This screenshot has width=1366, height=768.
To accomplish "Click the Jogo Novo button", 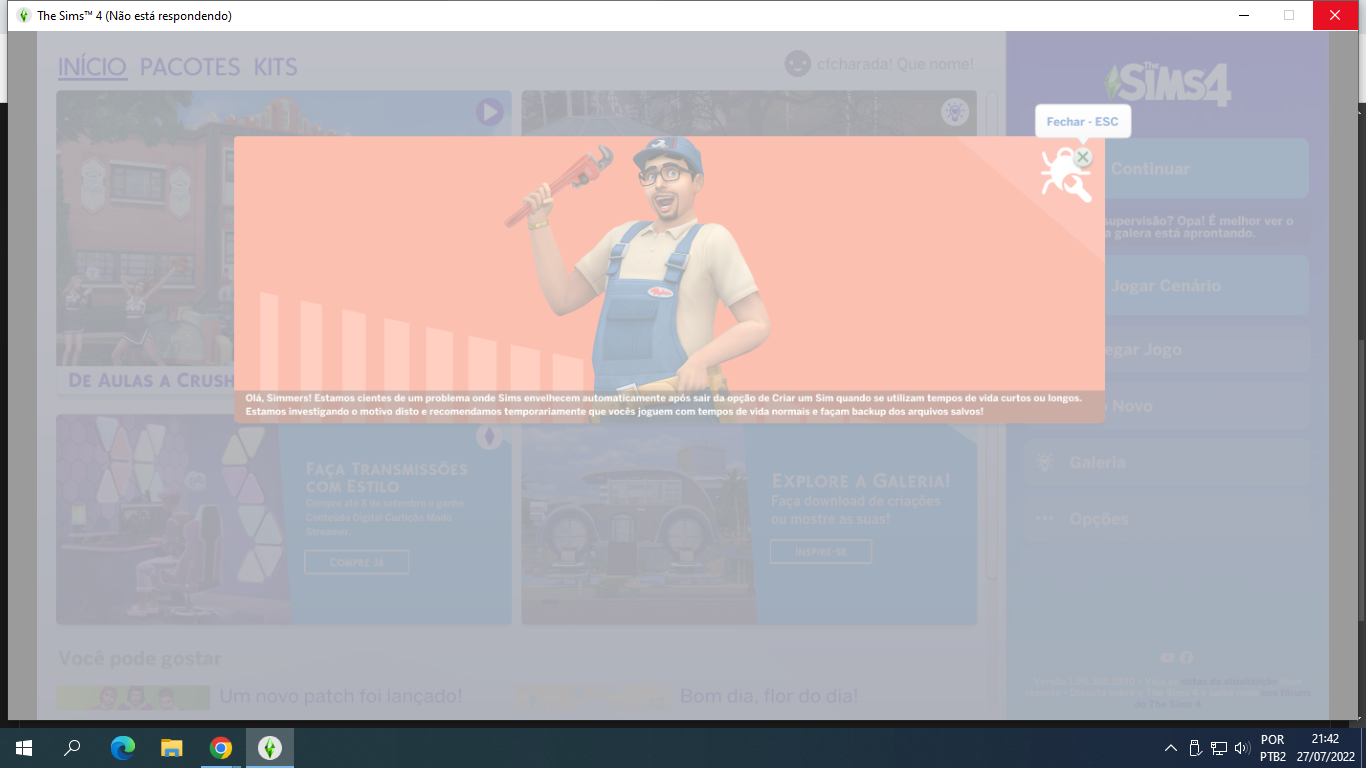I will pos(1166,406).
